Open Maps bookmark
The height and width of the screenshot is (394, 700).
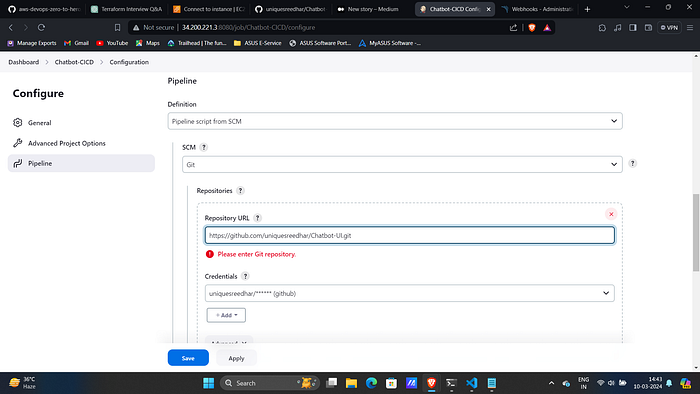148,43
